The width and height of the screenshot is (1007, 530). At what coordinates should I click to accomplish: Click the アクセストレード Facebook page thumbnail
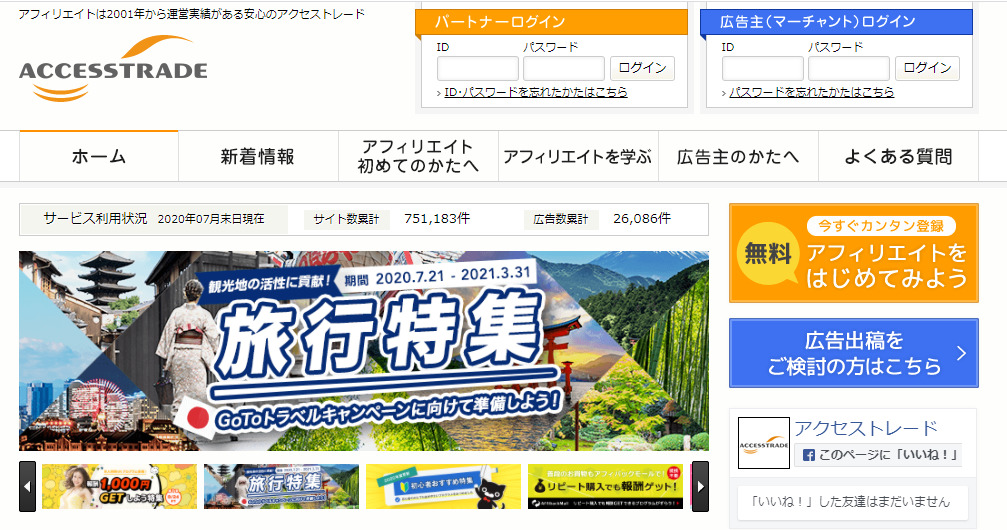coord(764,443)
